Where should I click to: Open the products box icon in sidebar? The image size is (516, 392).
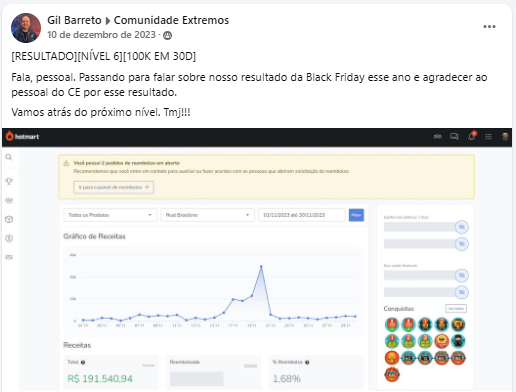coord(9,219)
